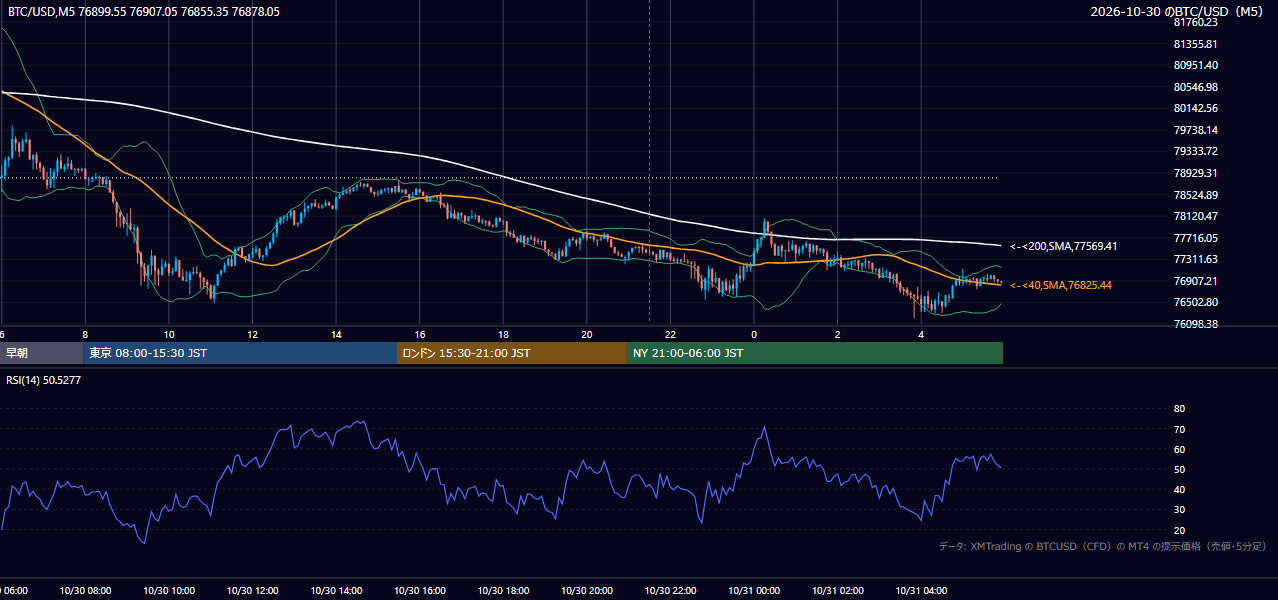Click the 10/30 12:00 date label

click(252, 591)
